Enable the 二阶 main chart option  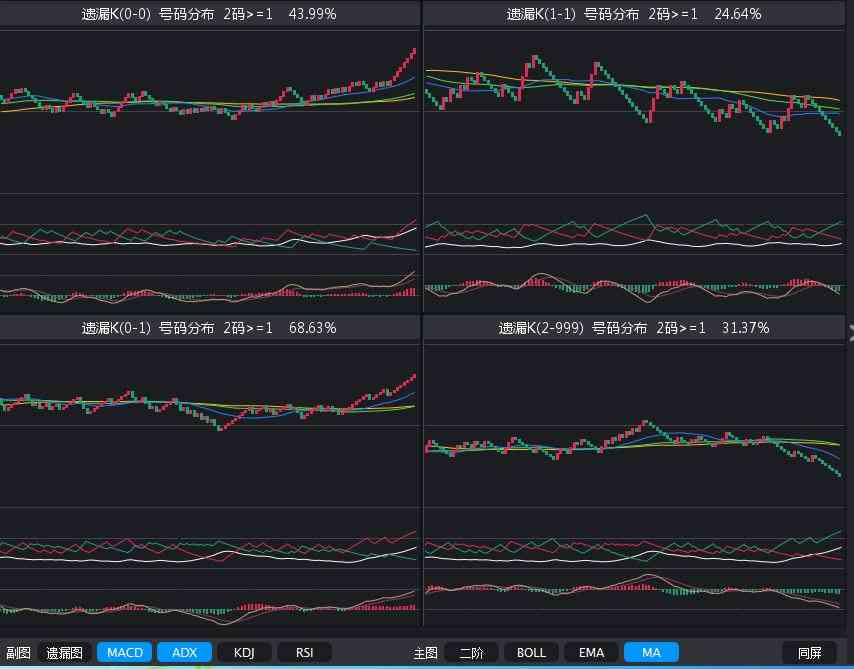pyautogui.click(x=471, y=652)
